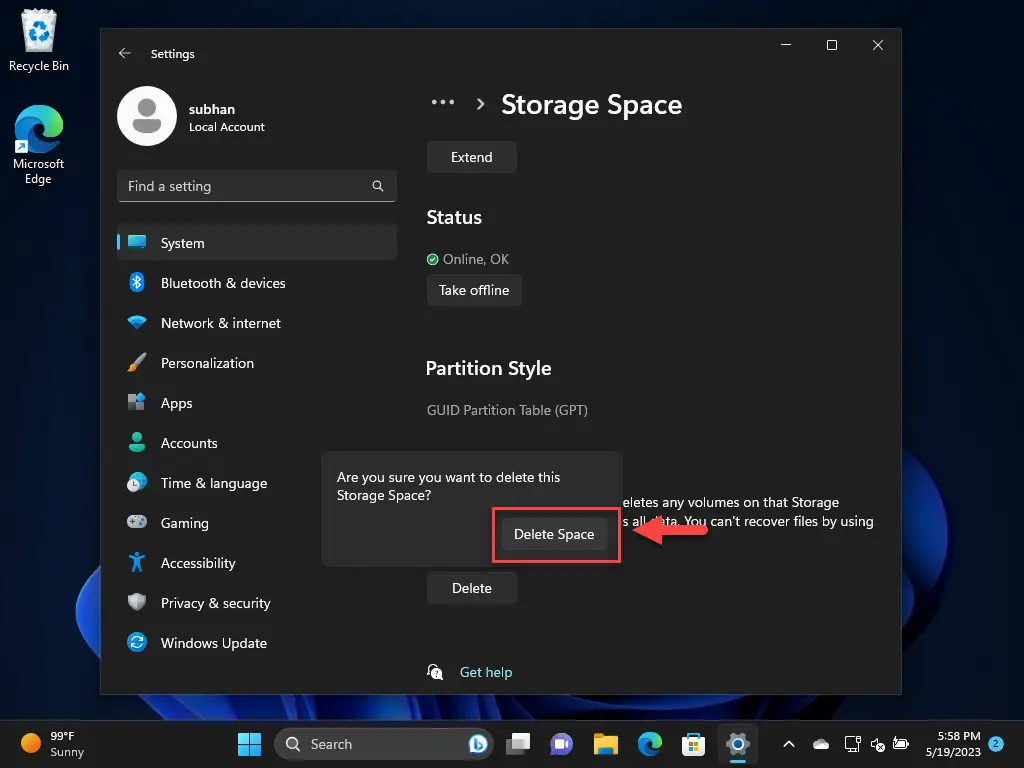Screen dimensions: 1024x768
Task: Click the Settings gear in the taskbar
Action: [x=737, y=744]
